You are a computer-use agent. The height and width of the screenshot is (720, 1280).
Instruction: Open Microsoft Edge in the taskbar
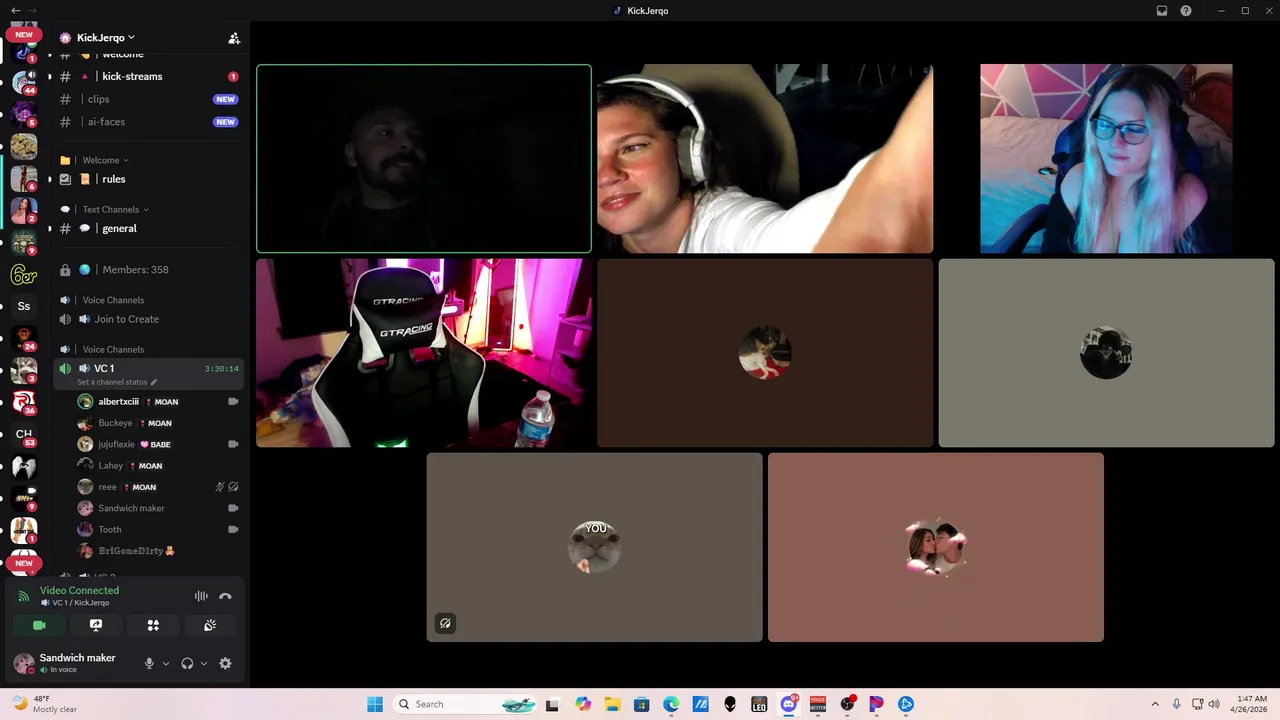[671, 704]
